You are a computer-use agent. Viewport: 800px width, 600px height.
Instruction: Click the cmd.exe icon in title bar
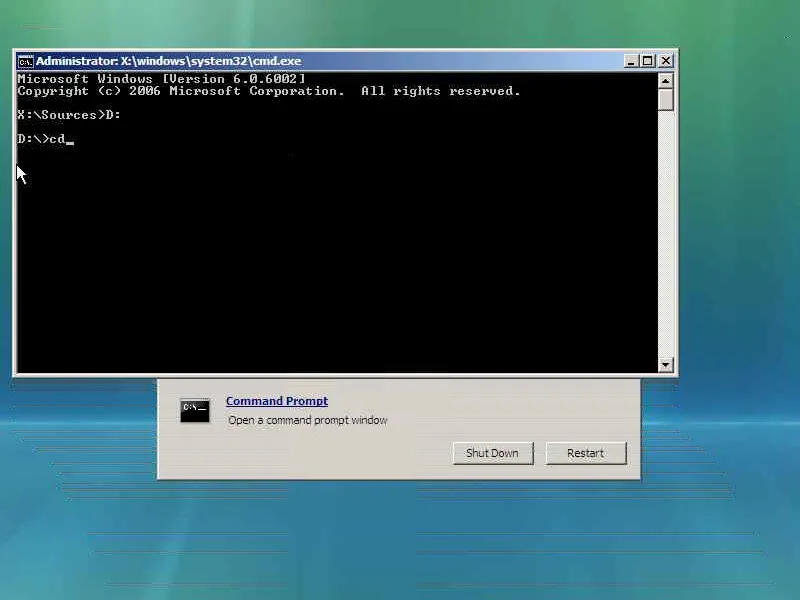[25, 62]
